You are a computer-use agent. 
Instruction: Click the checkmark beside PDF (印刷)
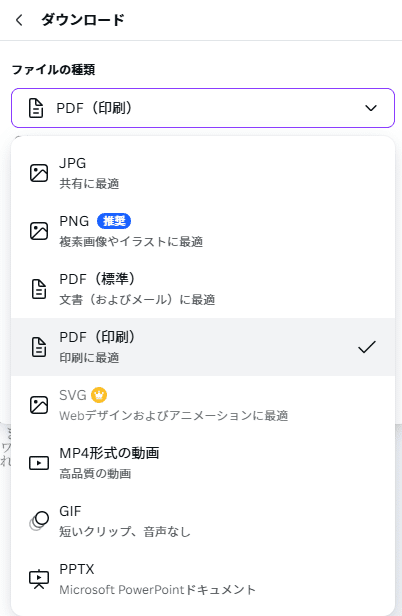pos(367,347)
